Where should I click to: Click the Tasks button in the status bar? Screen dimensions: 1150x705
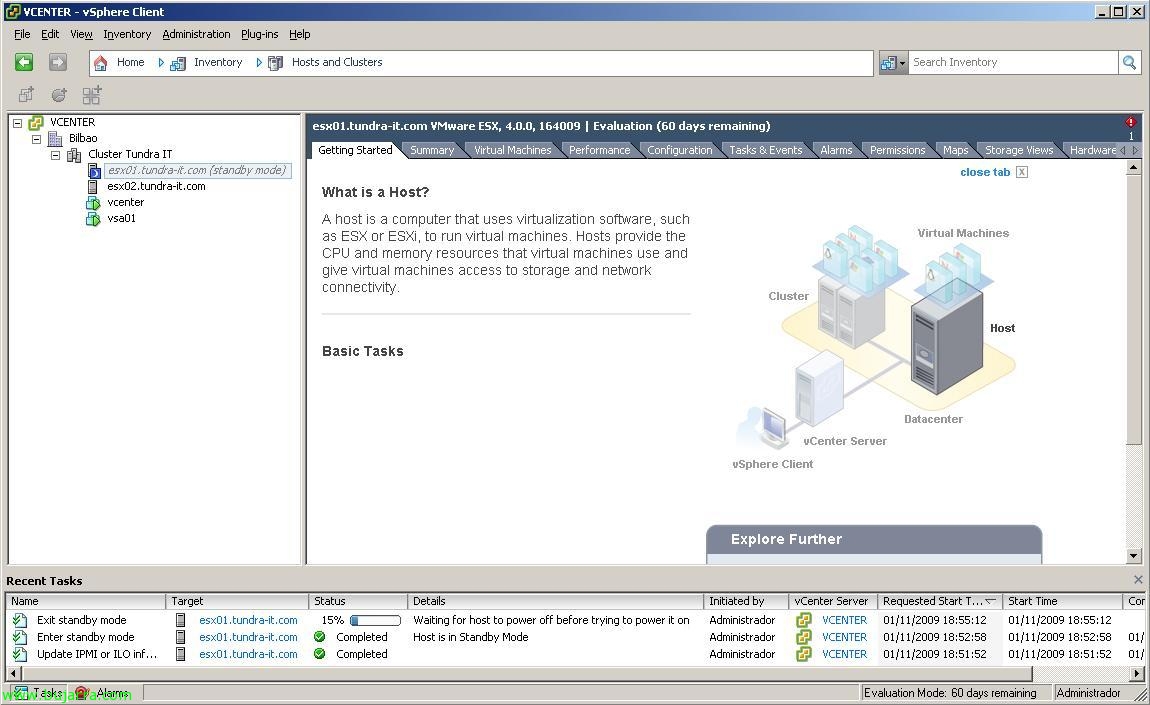39,693
